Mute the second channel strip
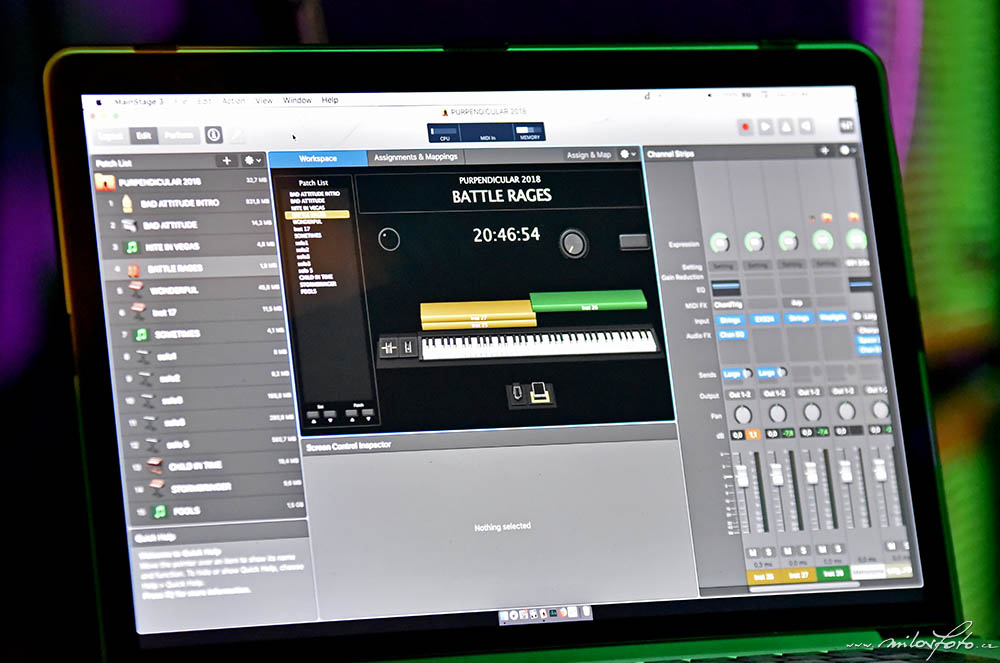1000x663 pixels. 788,551
